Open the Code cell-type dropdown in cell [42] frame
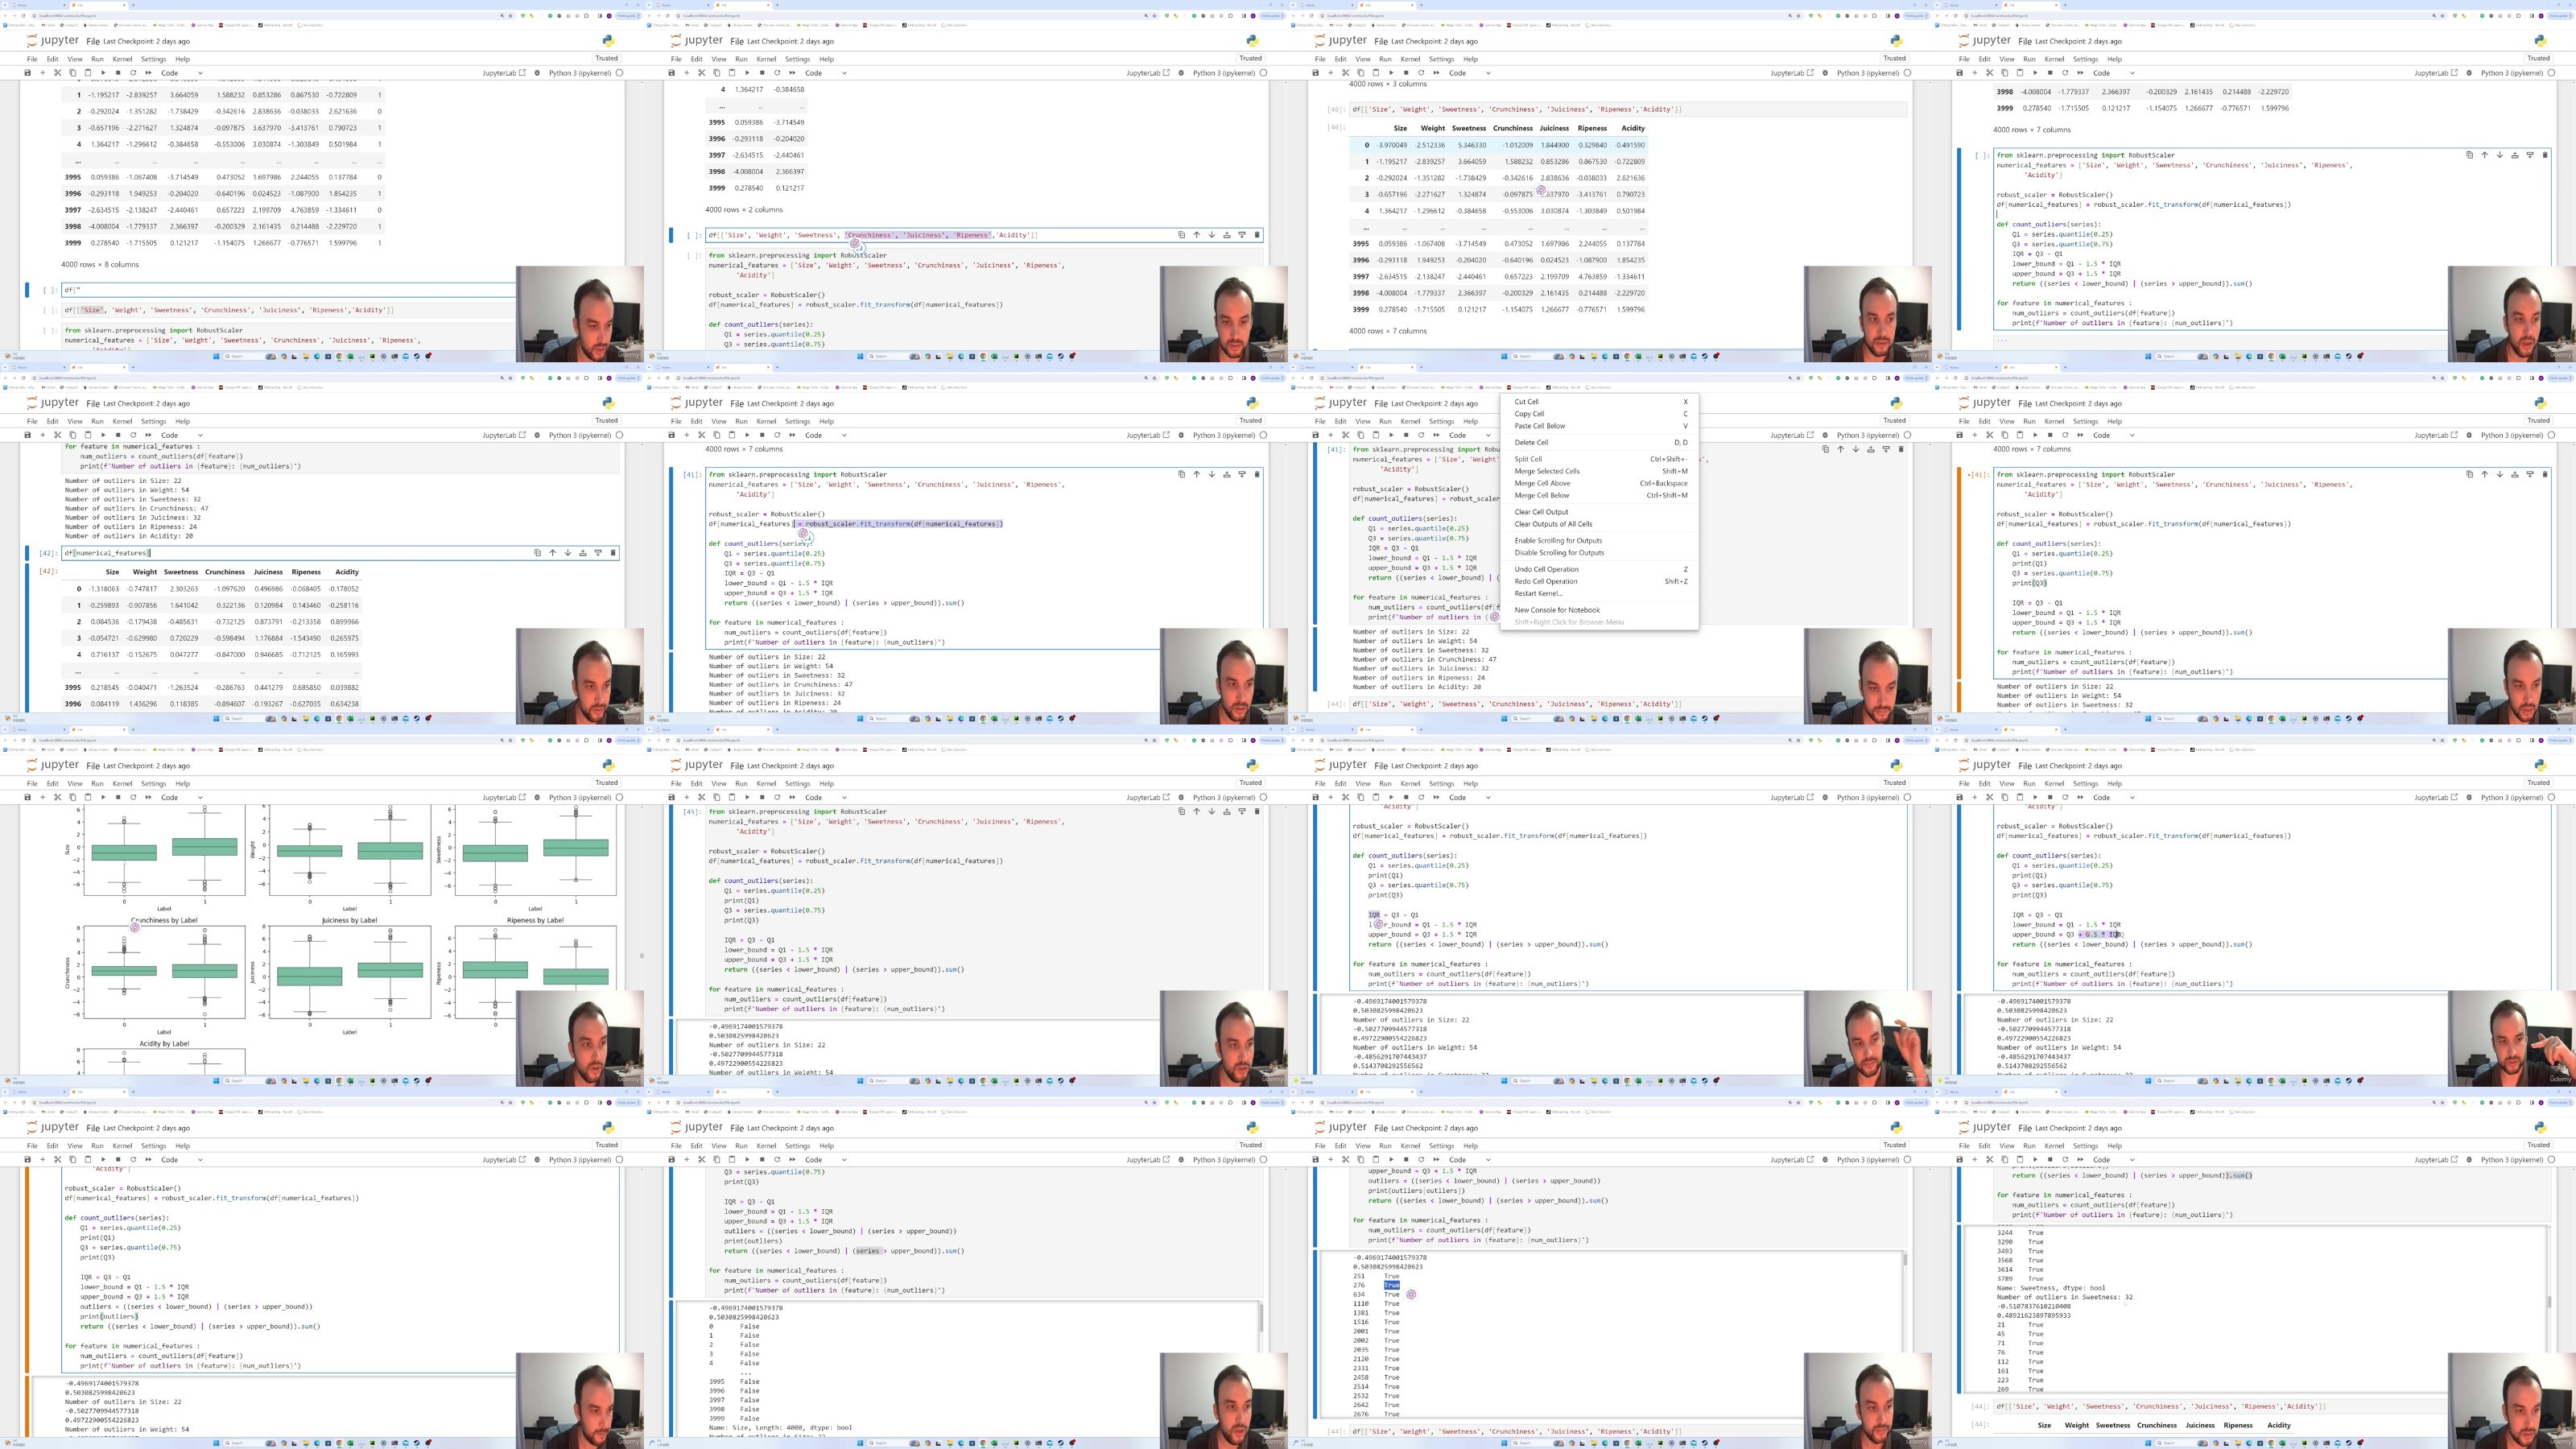2576x1449 pixels. [182, 435]
